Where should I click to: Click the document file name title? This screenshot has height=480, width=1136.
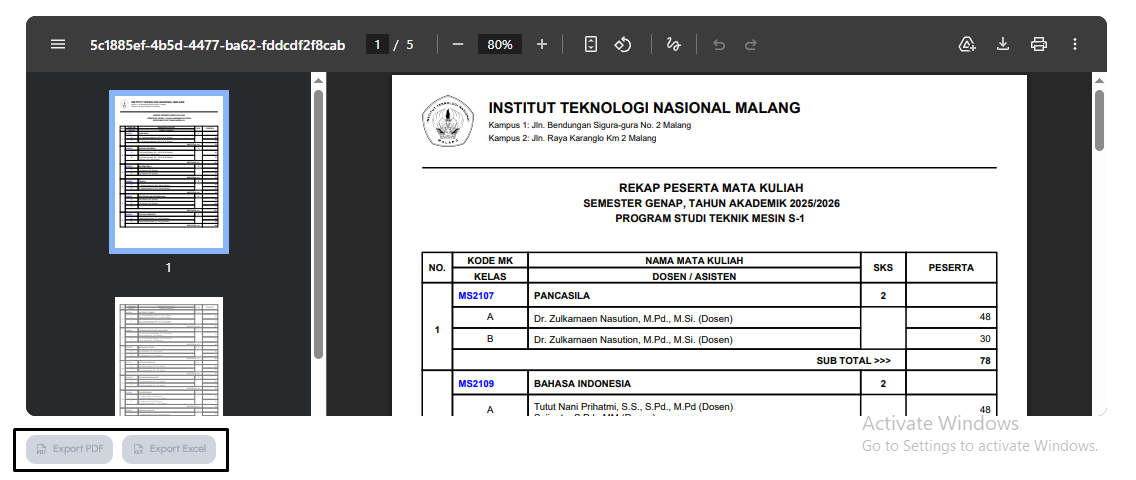coord(217,45)
